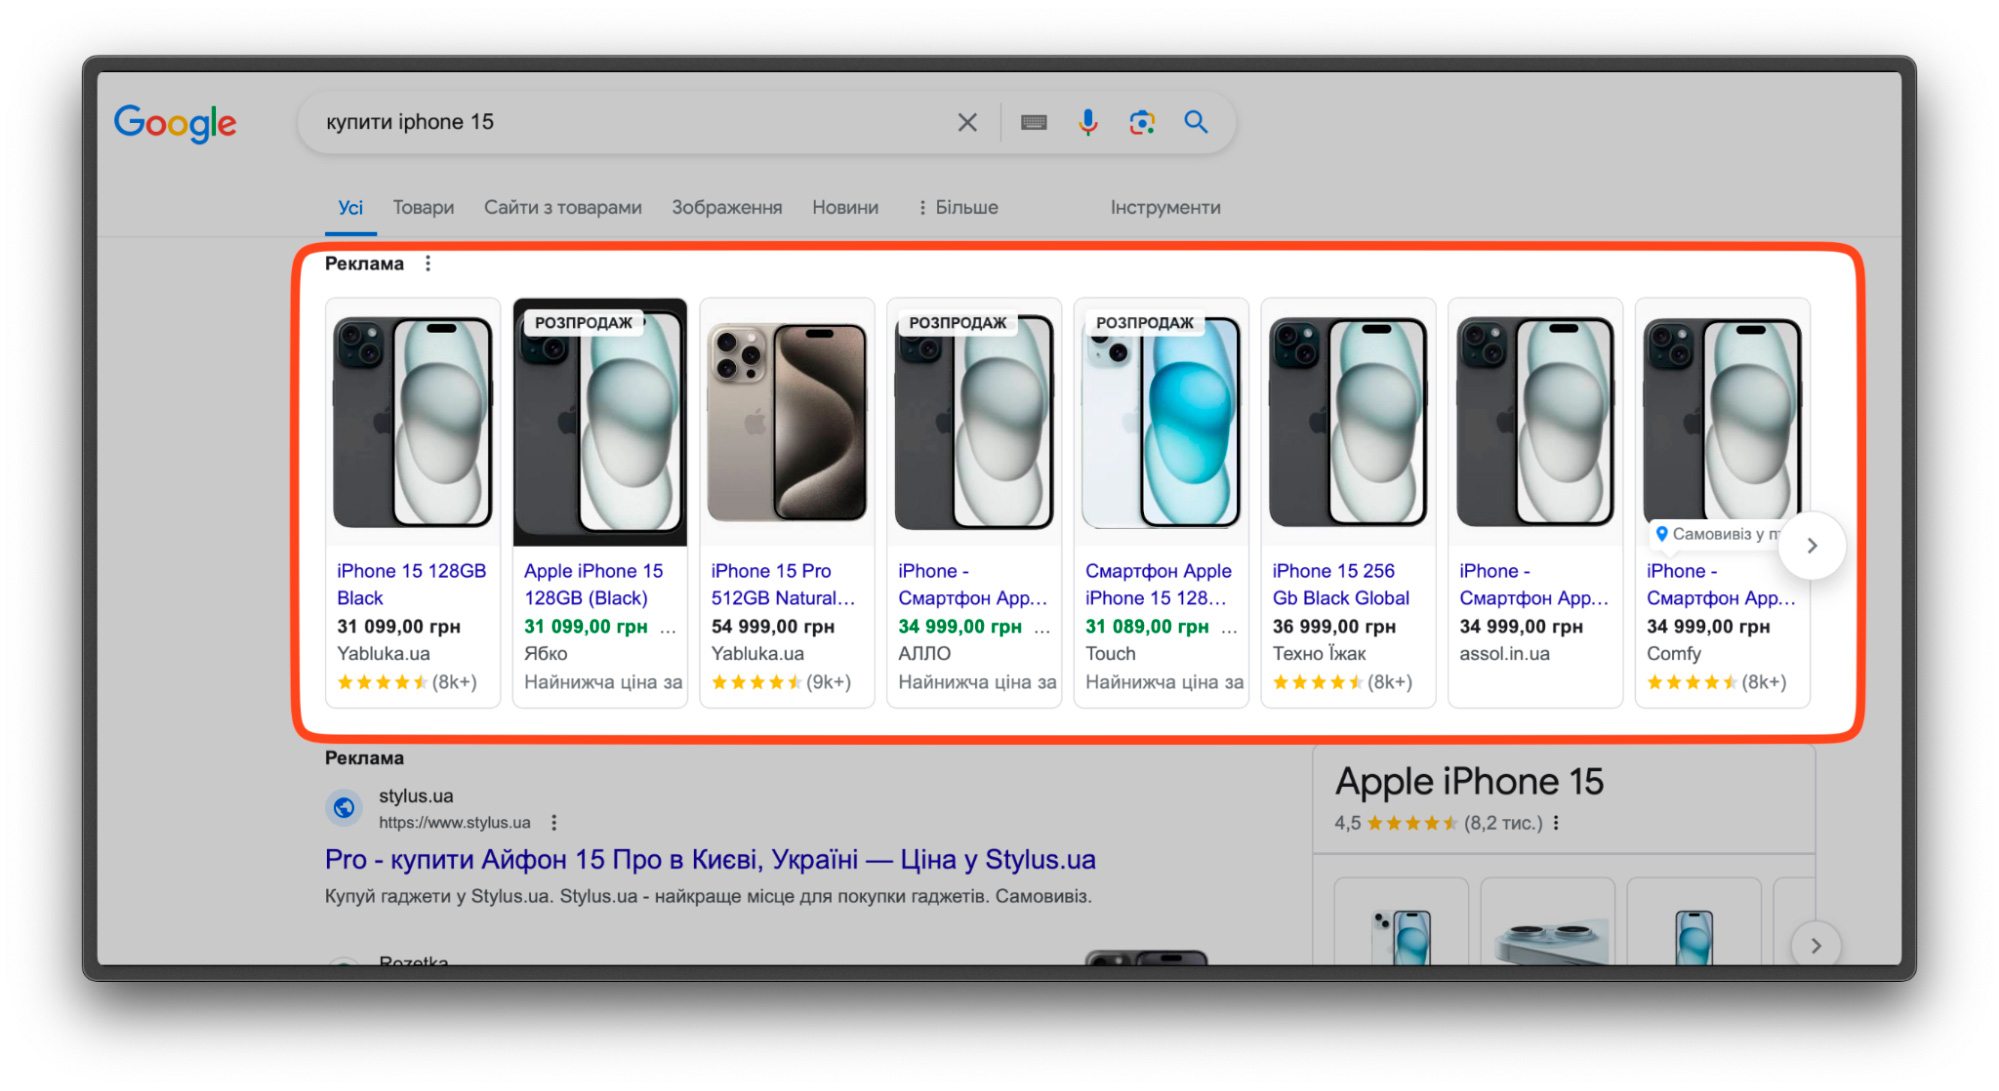Click the 4,5 star rating (8,2 тис.) in panel
This screenshot has width=1999, height=1091.
point(1438,823)
